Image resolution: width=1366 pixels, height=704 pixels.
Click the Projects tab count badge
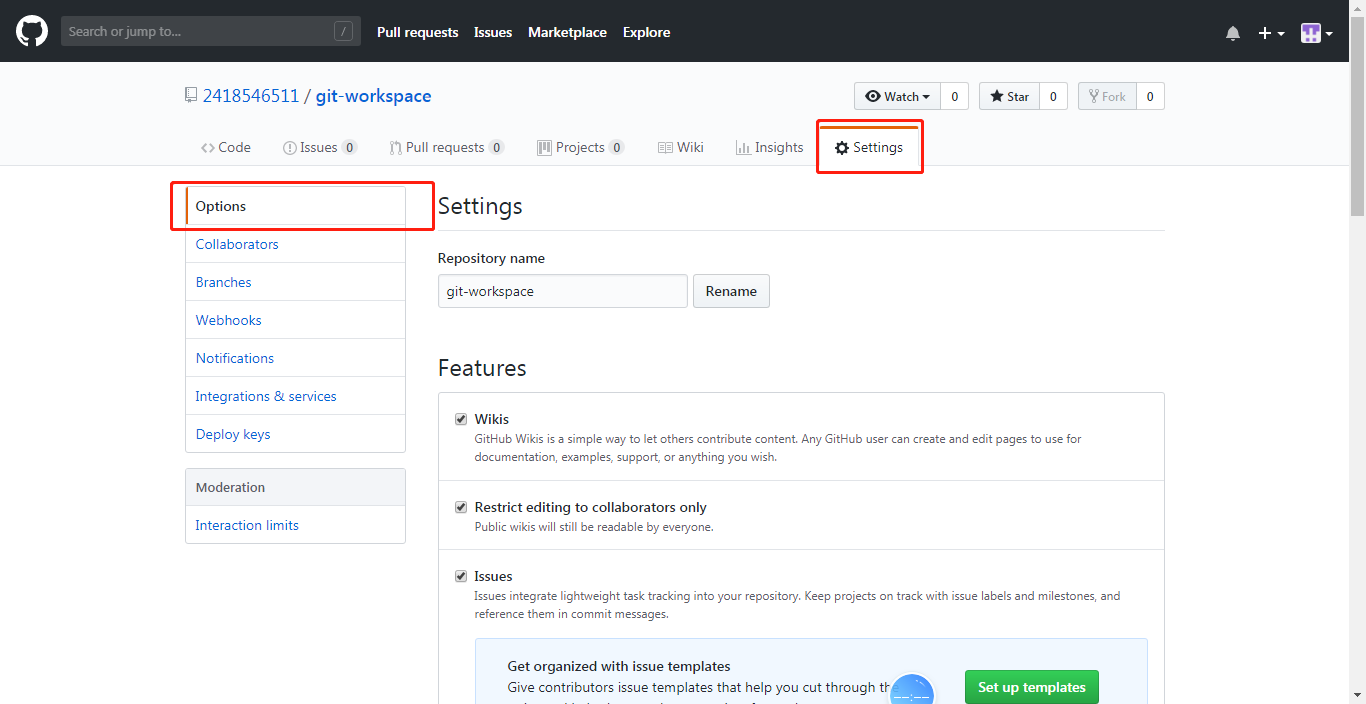616,147
